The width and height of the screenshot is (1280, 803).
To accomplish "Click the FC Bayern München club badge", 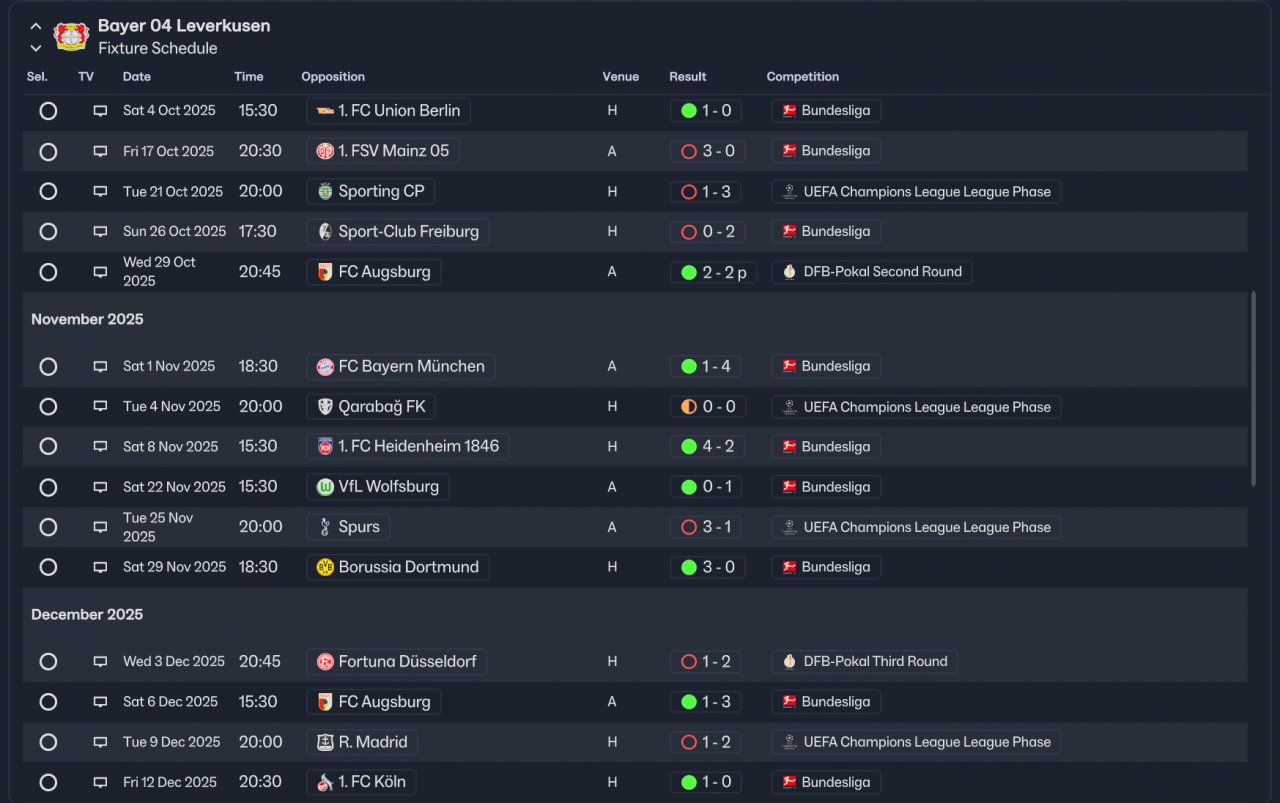I will (x=325, y=367).
